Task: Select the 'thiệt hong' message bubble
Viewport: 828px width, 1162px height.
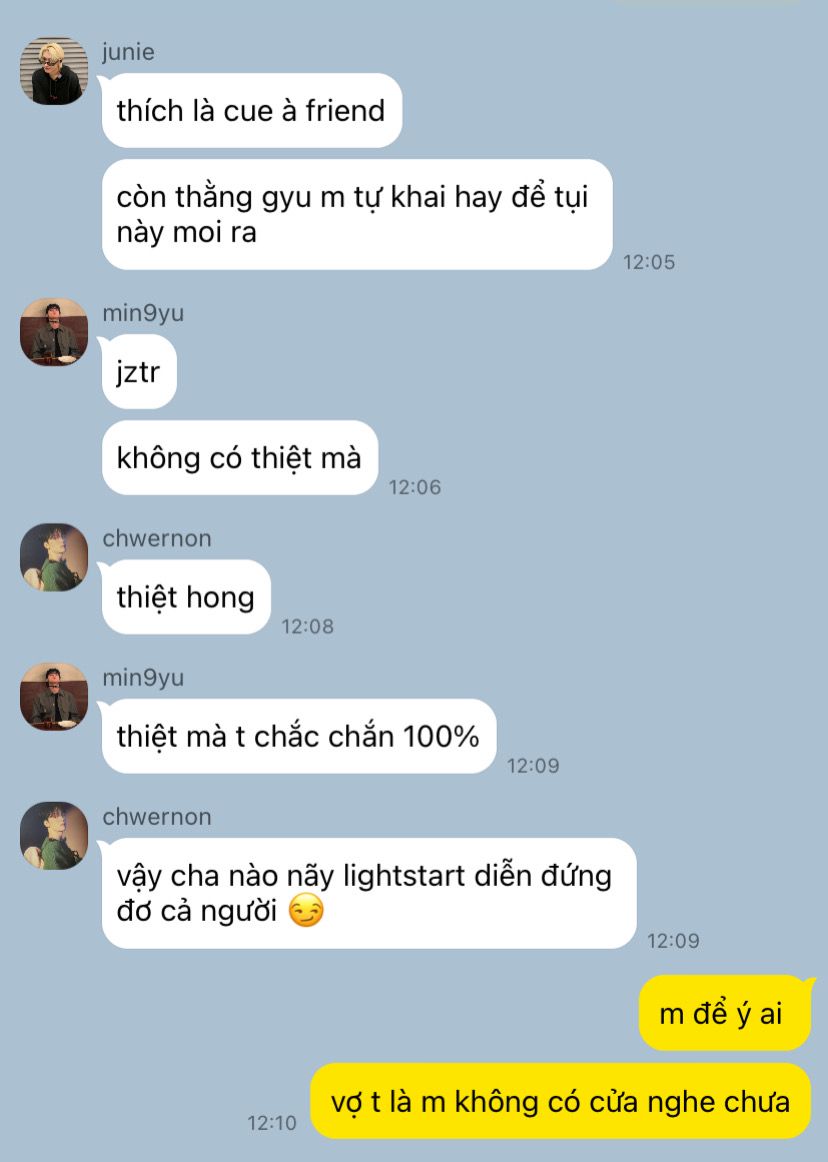Action: 186,597
